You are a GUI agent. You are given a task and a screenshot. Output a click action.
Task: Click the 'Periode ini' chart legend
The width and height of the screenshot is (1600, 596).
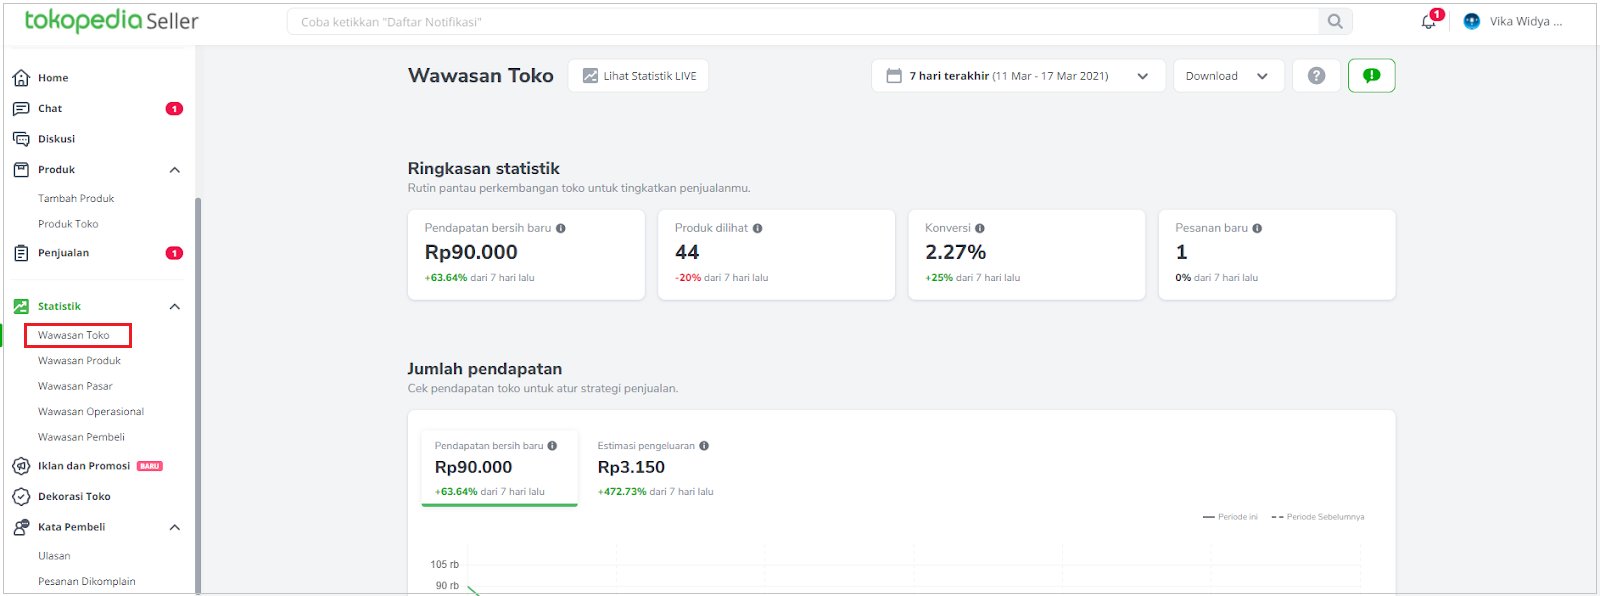click(x=1230, y=517)
